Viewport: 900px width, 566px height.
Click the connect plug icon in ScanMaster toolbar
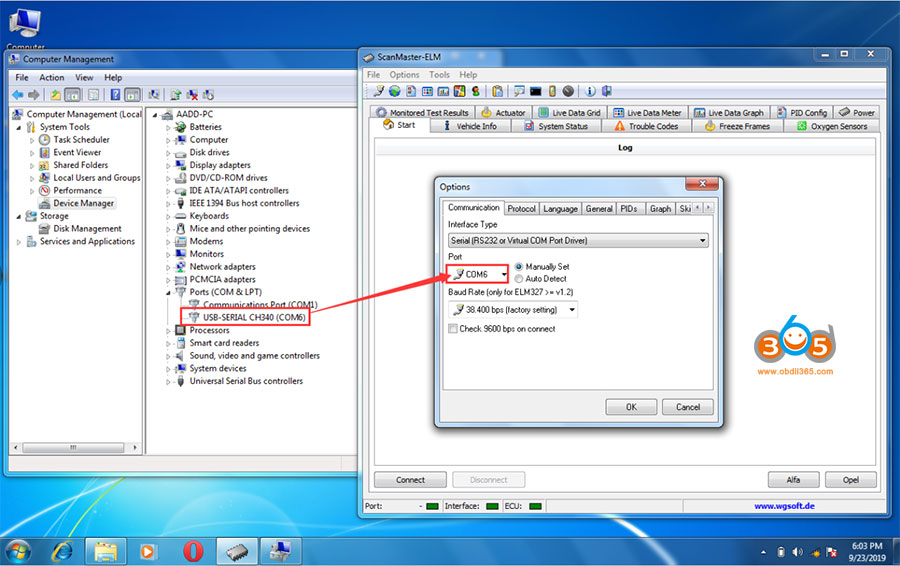[x=379, y=91]
